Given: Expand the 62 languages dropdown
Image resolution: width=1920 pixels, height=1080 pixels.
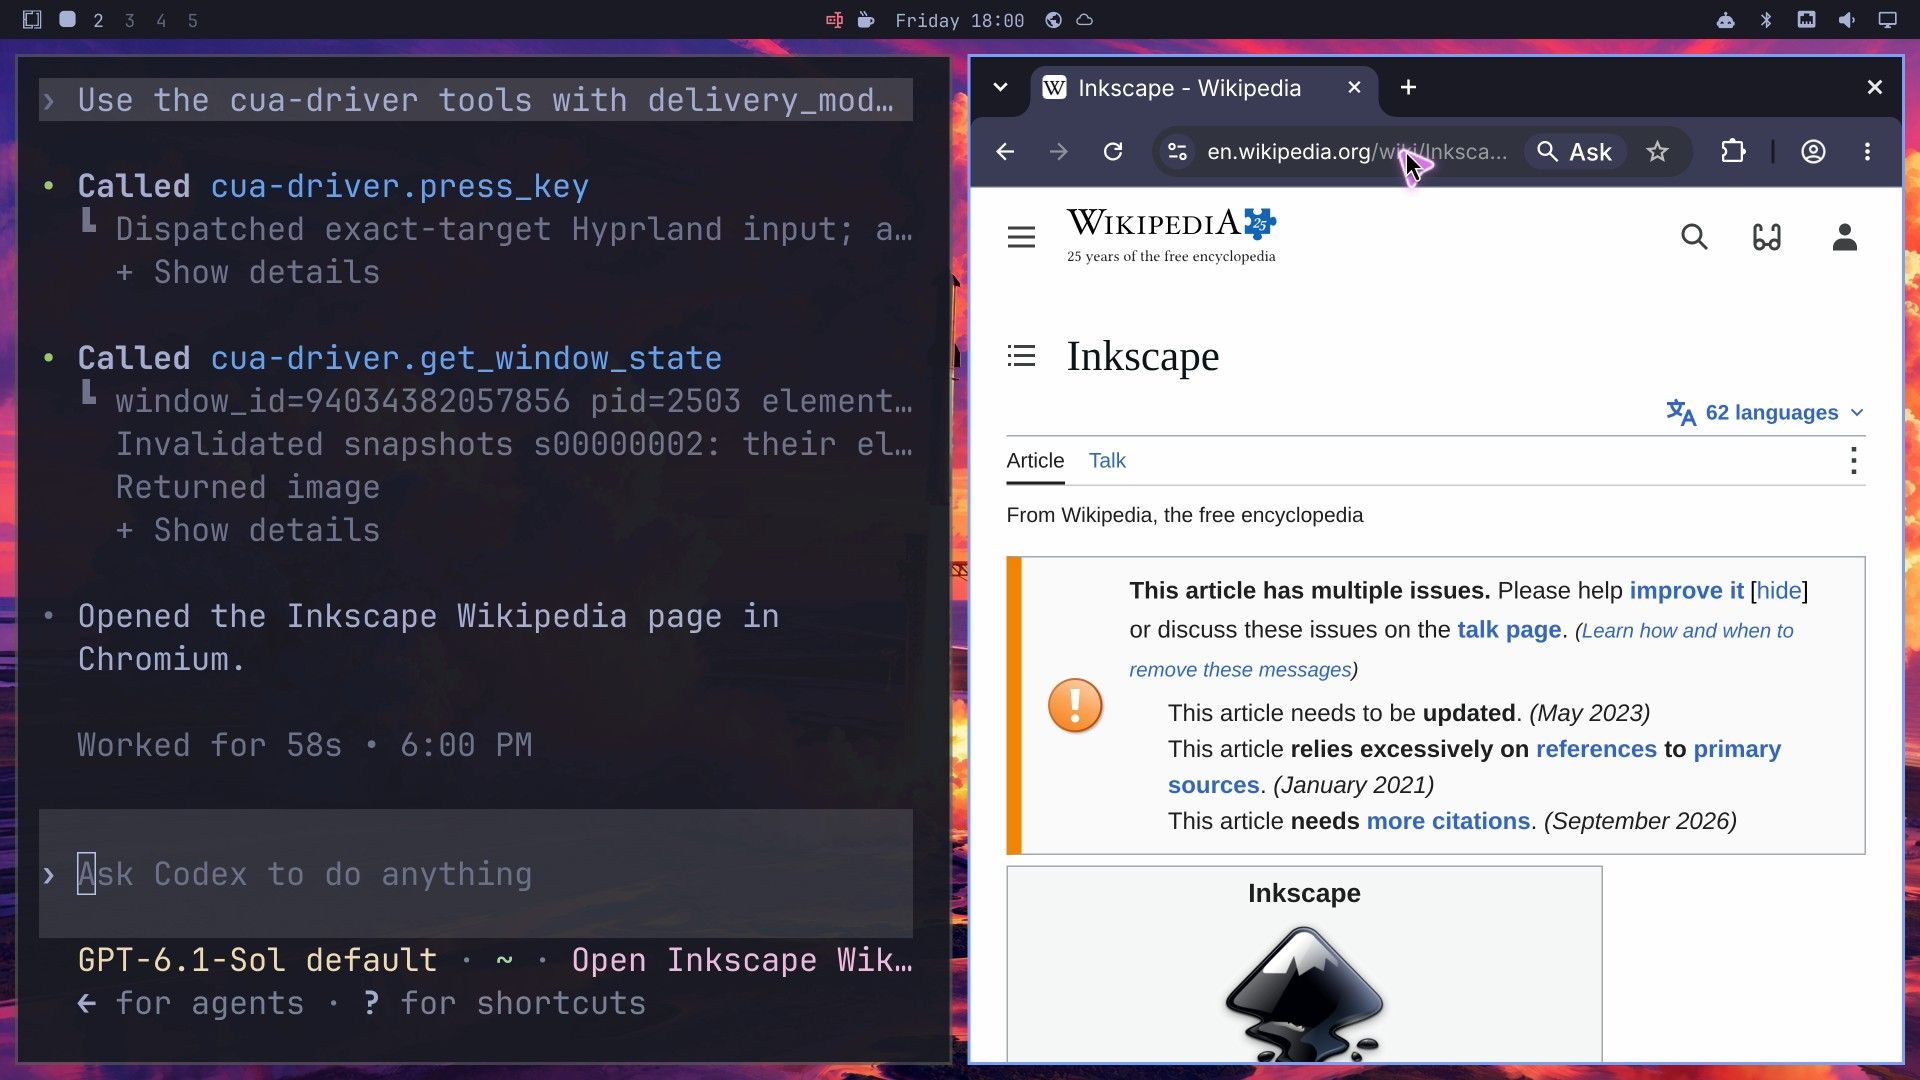Looking at the screenshot, I should point(1765,413).
